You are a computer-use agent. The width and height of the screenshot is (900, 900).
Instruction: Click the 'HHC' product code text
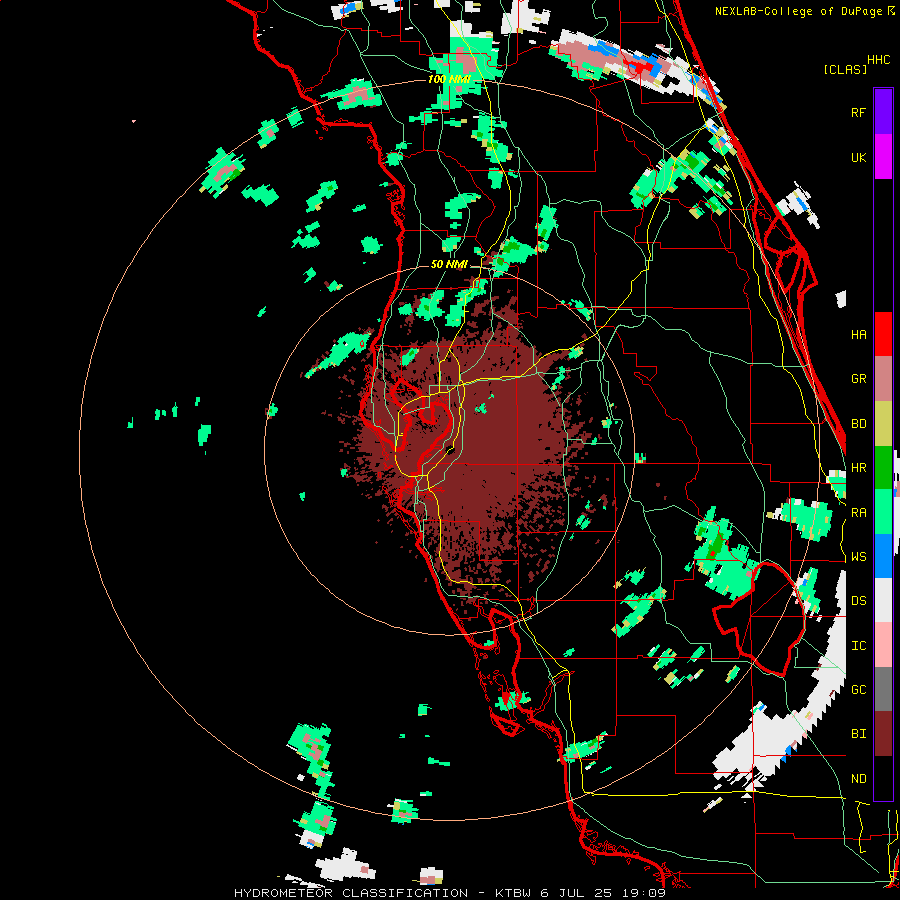pos(878,60)
